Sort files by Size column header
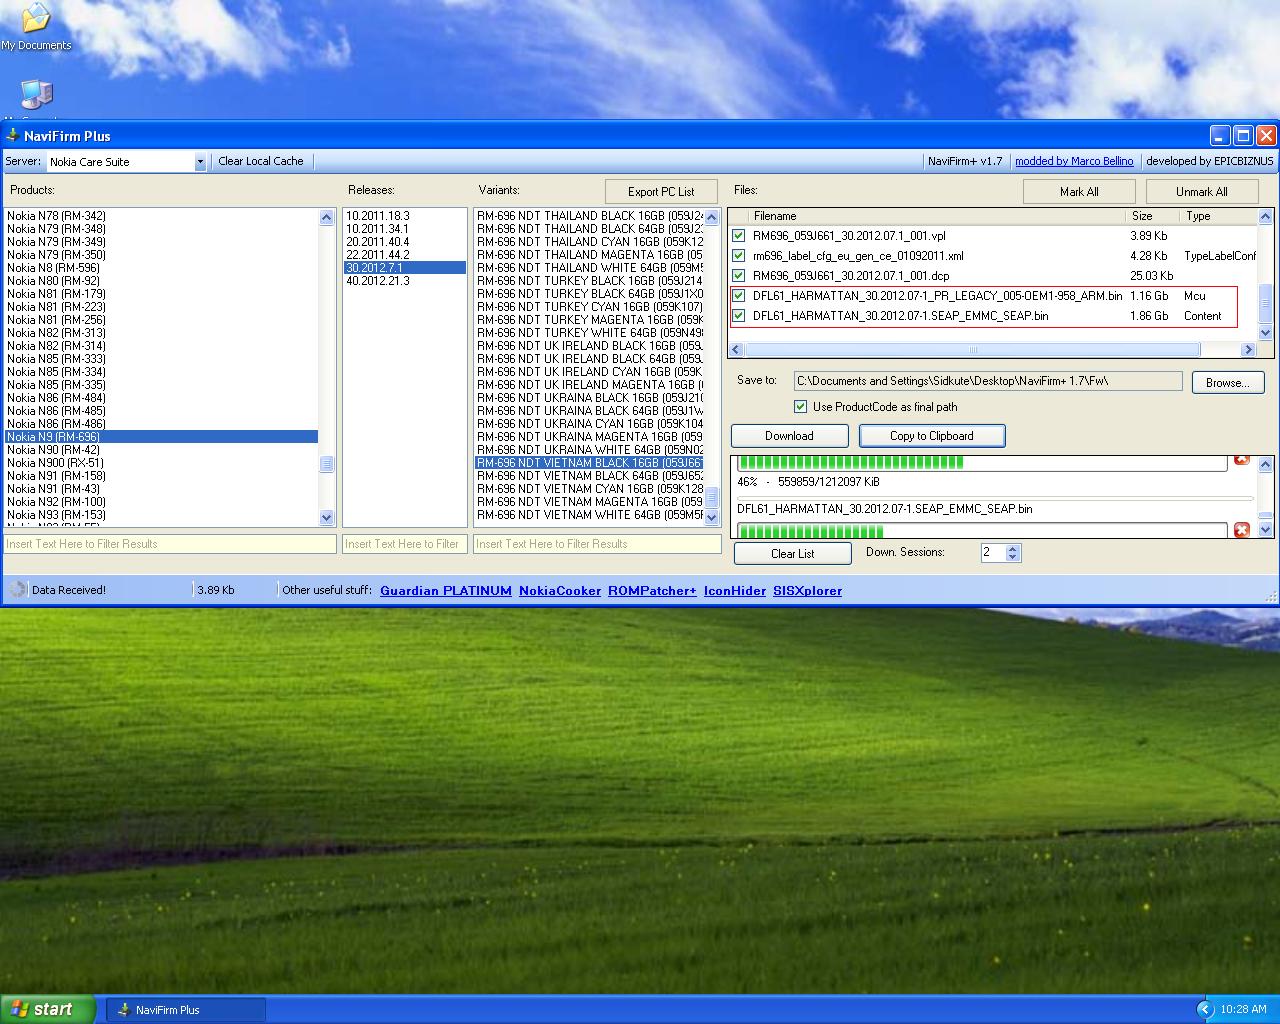The image size is (1280, 1024). (1153, 216)
